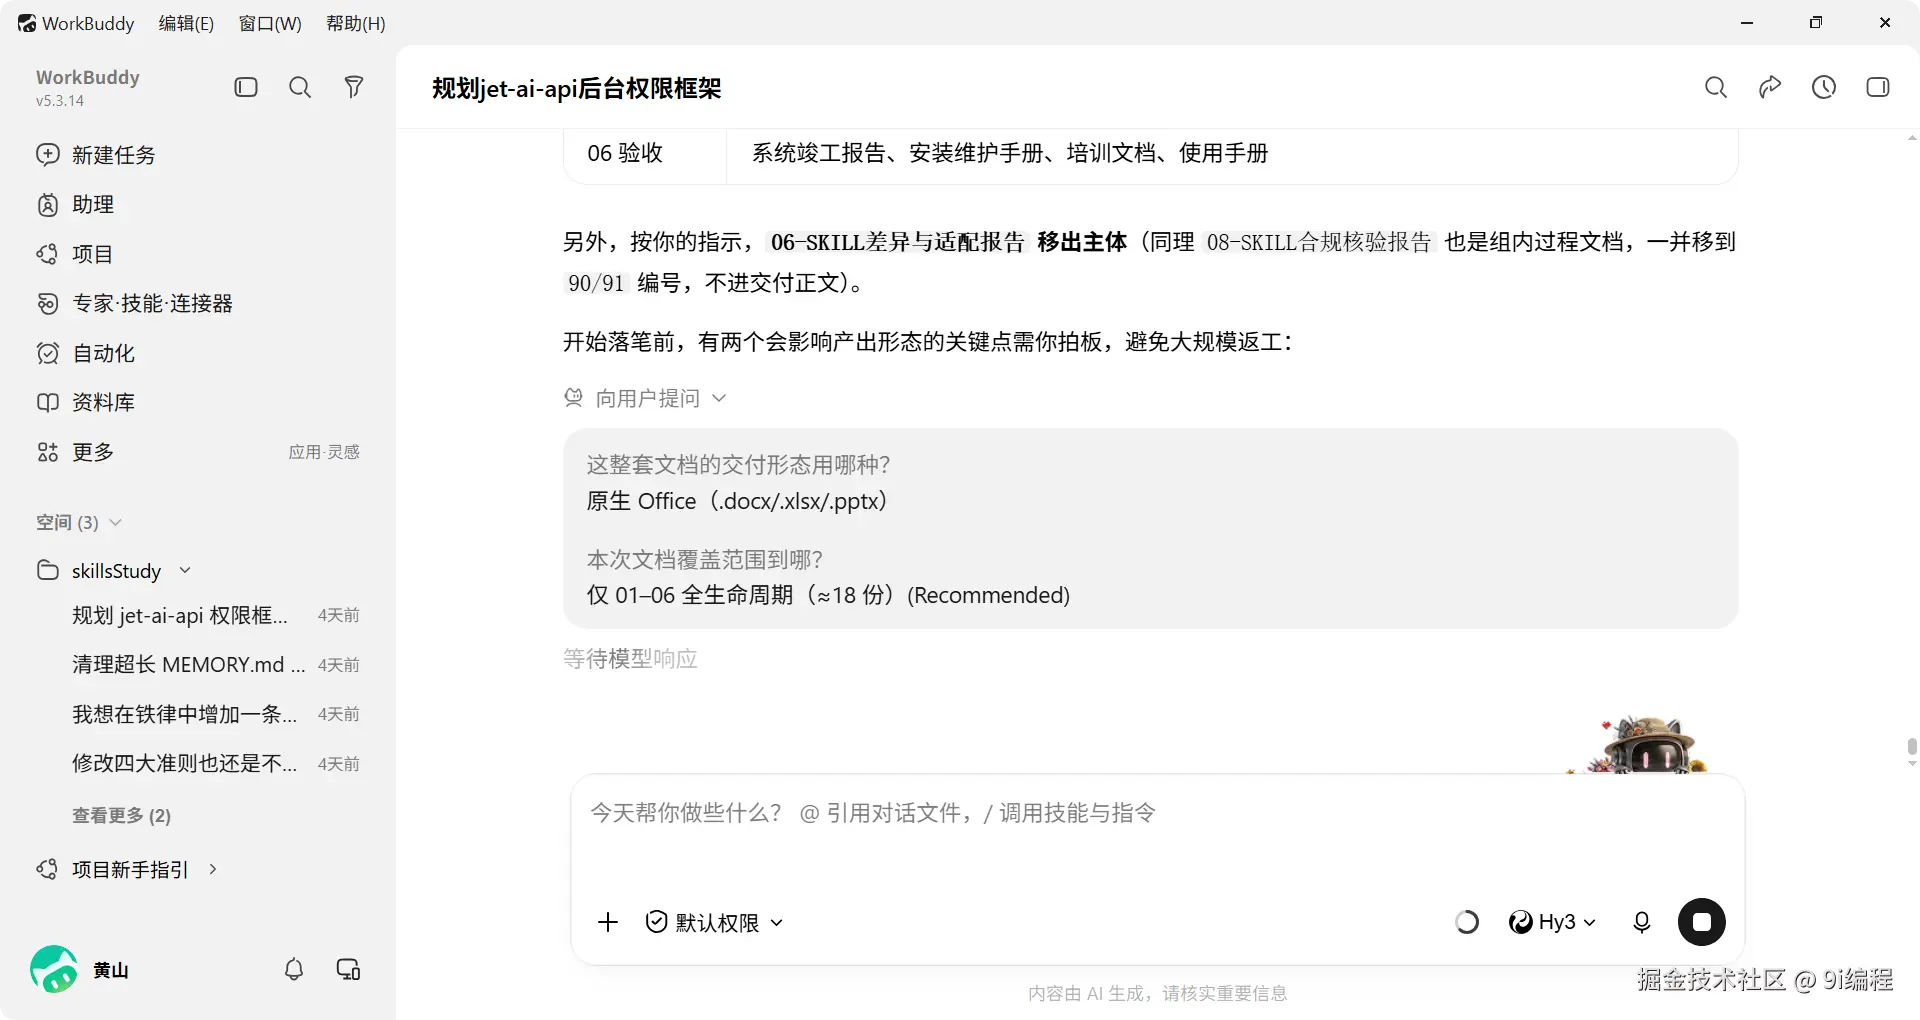Open the history clock icon
The width and height of the screenshot is (1920, 1020).
pyautogui.click(x=1824, y=87)
